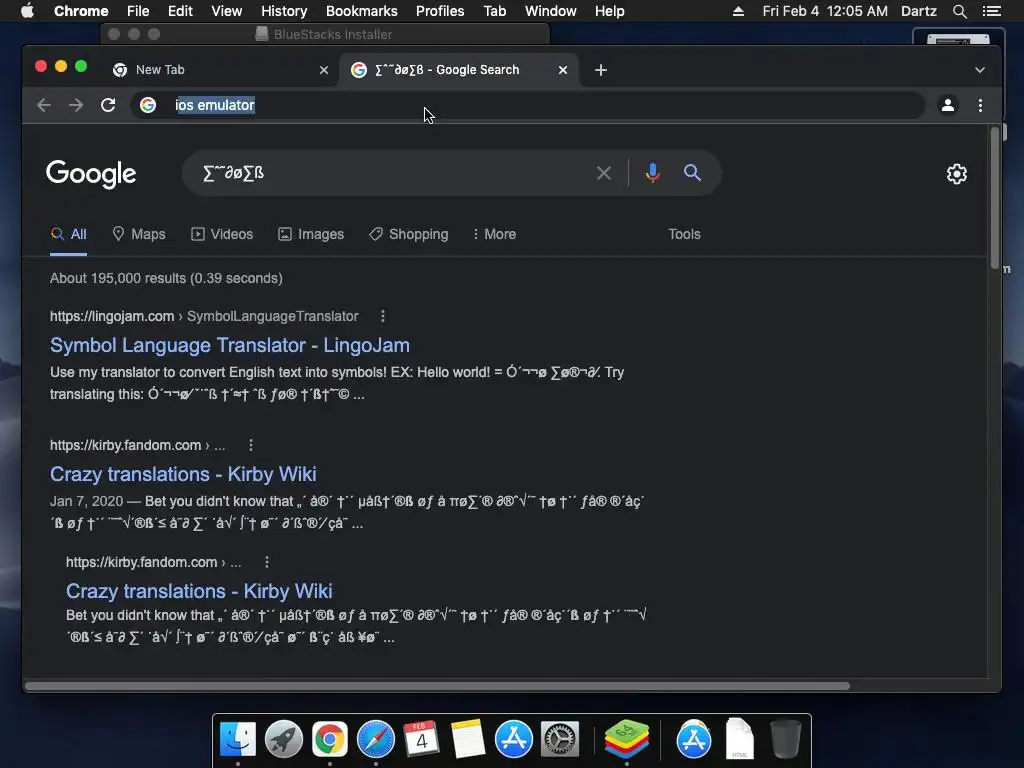Open Safari from the Dock

tap(376, 739)
